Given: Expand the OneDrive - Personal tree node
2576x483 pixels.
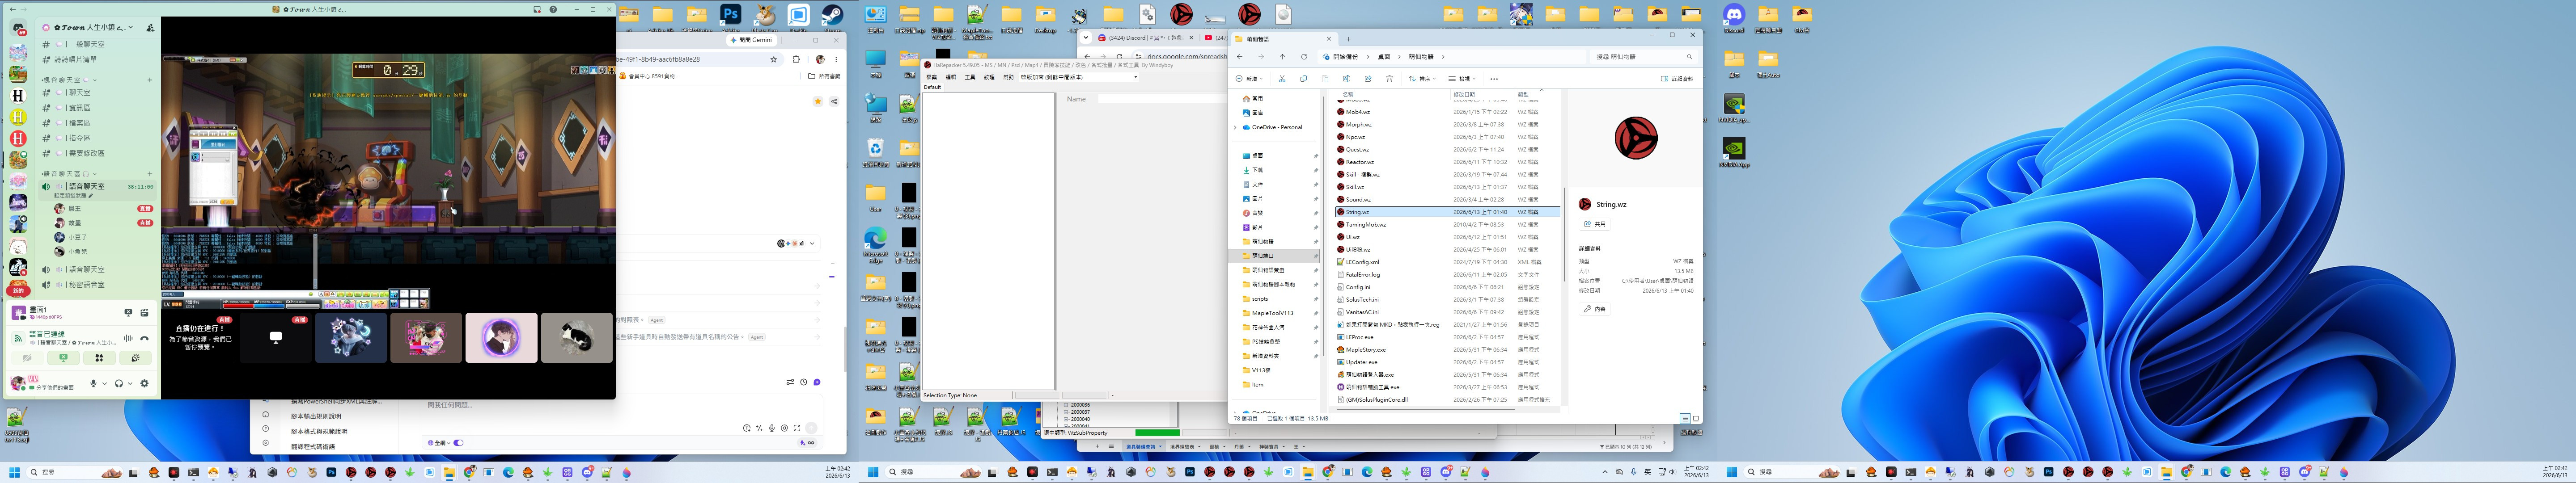Looking at the screenshot, I should 1235,127.
